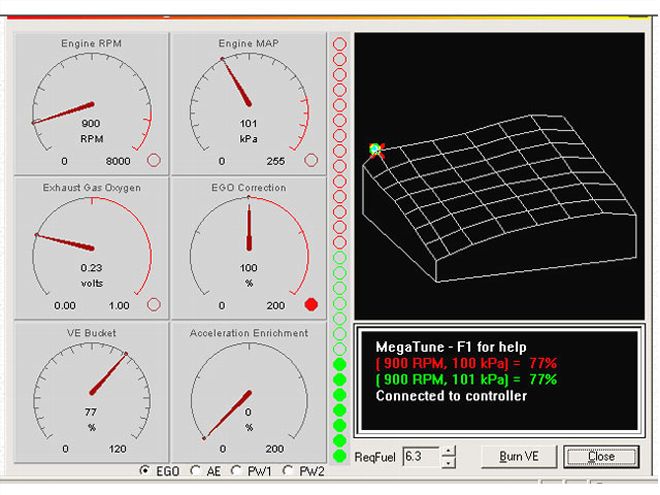This screenshot has height=495, width=660.
Task: Select the AE radio button
Action: pos(195,471)
